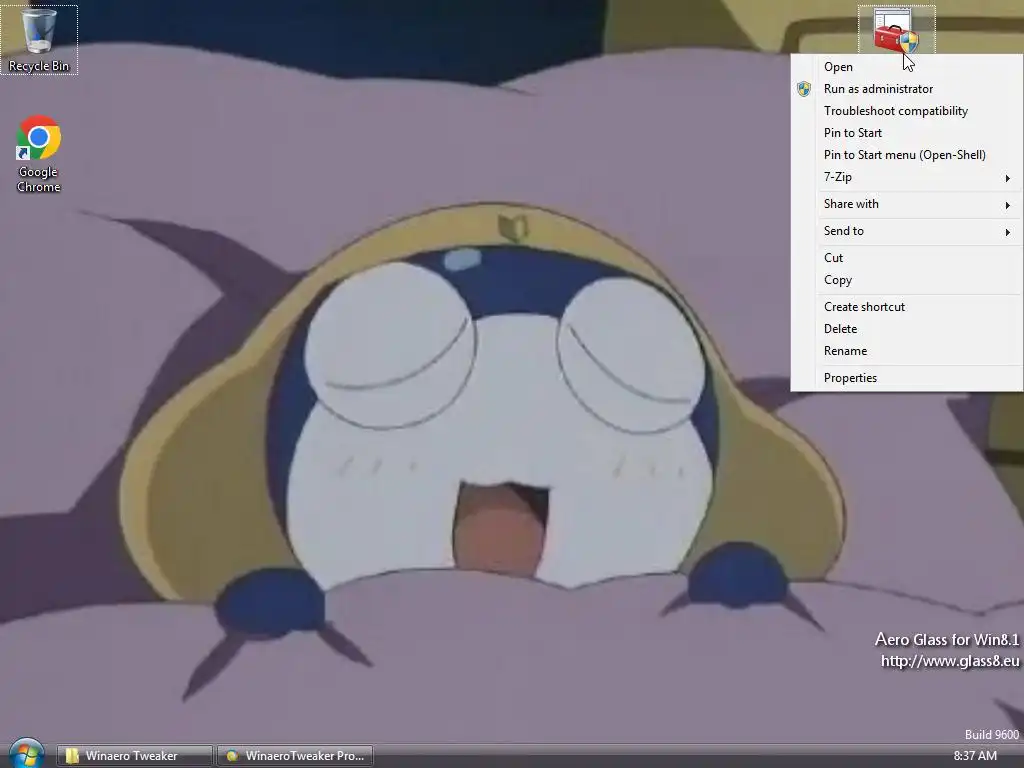Select Troubleshoot compatibility
This screenshot has height=768, width=1024.
[x=906, y=111]
